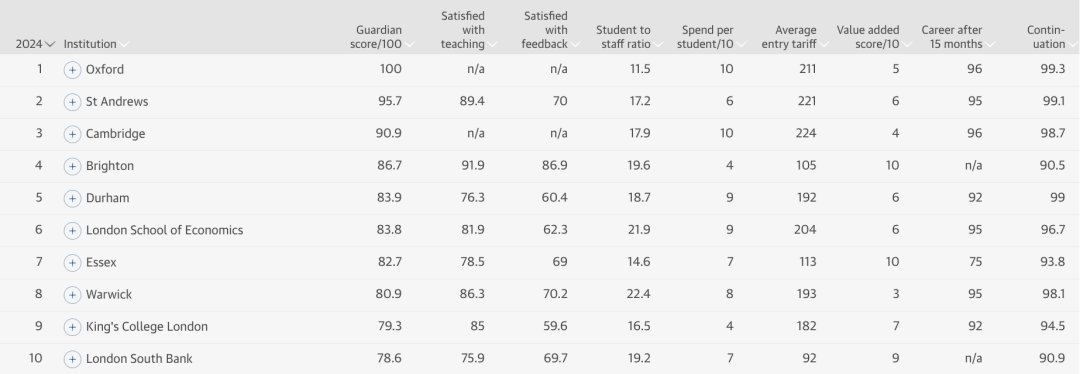Click the plus icon beside Brighton
Image resolution: width=1080 pixels, height=374 pixels.
(x=72, y=167)
